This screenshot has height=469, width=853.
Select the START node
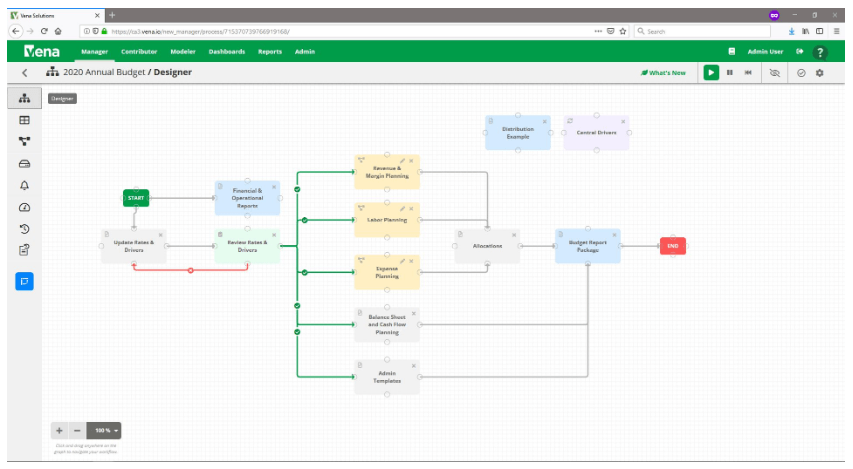(136, 198)
